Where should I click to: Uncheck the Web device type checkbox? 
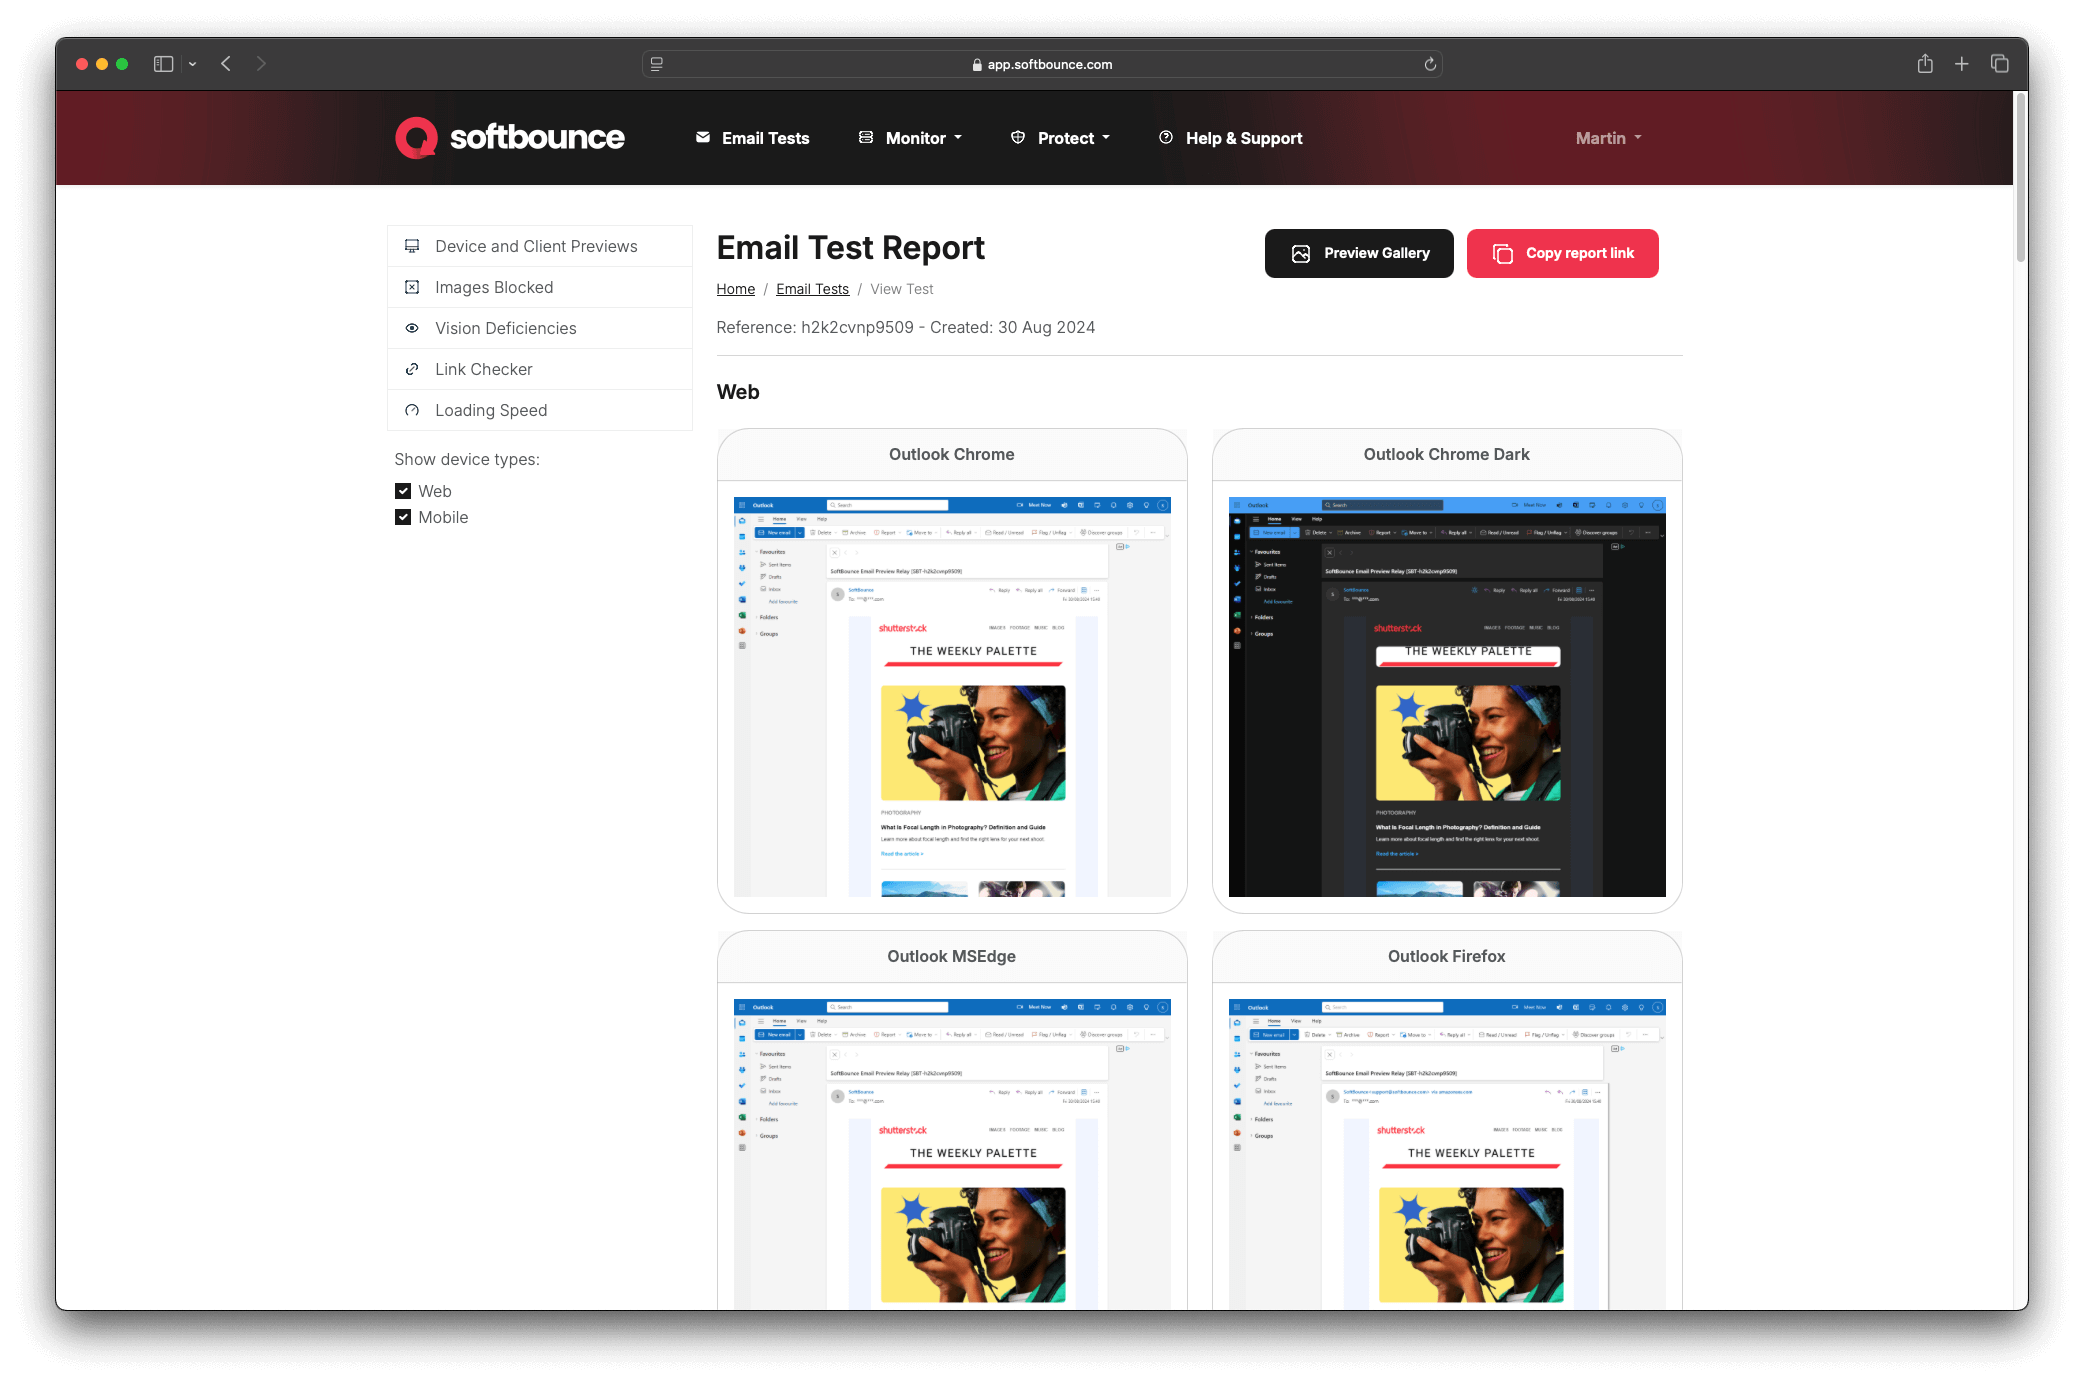pos(403,491)
